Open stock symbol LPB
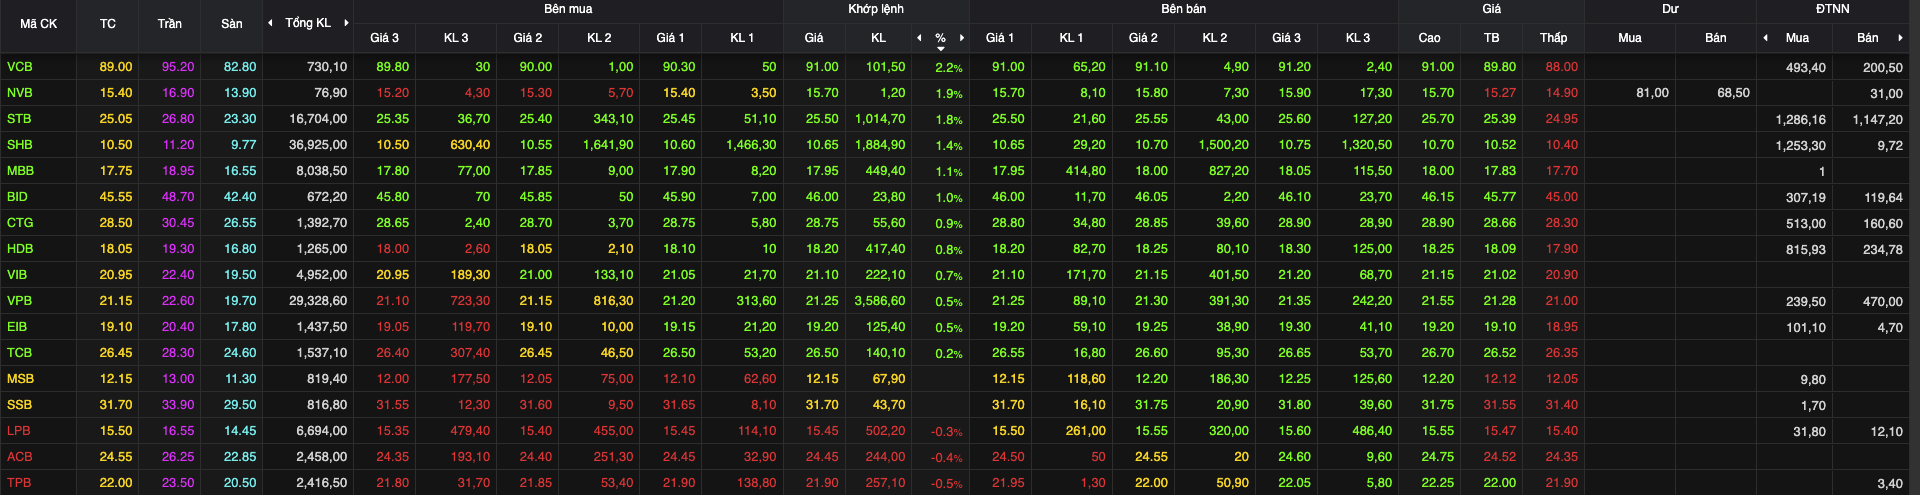 click(19, 431)
